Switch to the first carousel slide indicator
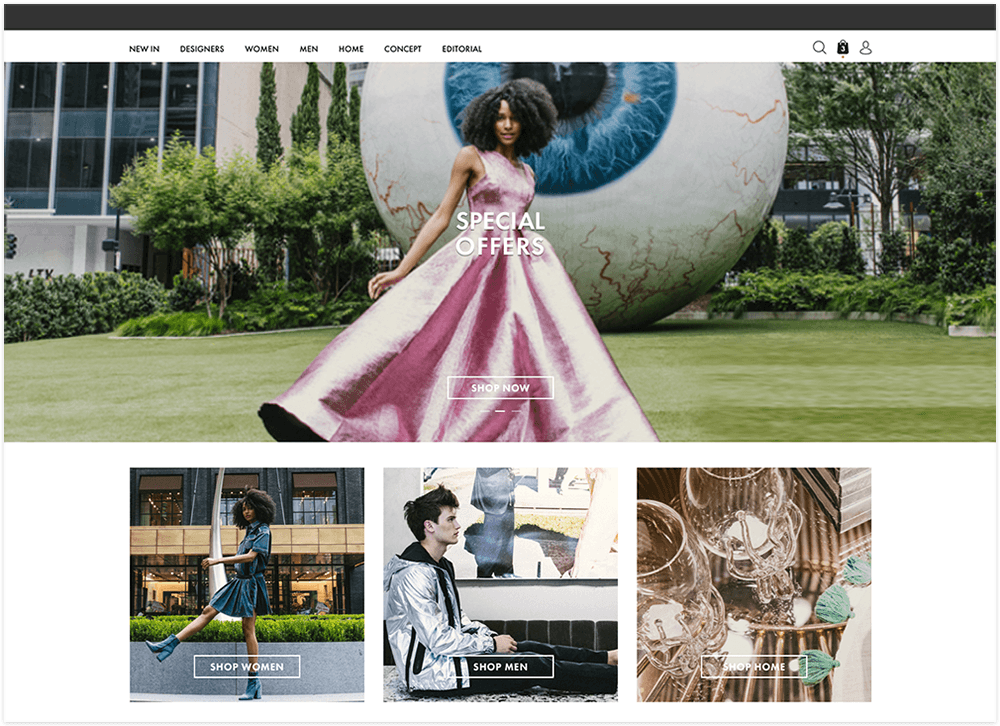The width and height of the screenshot is (1000, 726). [486, 411]
